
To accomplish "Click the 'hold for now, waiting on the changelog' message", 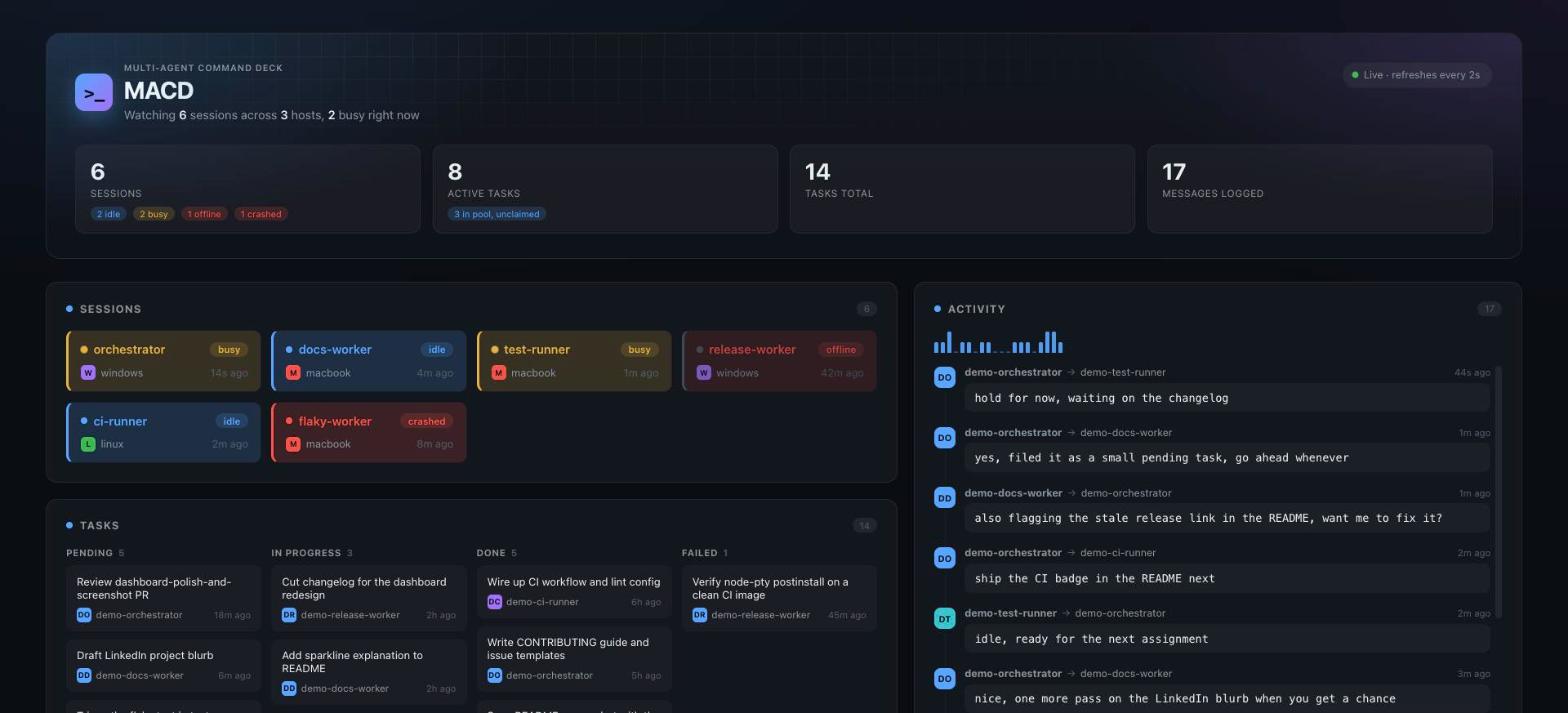I will coord(1227,398).
